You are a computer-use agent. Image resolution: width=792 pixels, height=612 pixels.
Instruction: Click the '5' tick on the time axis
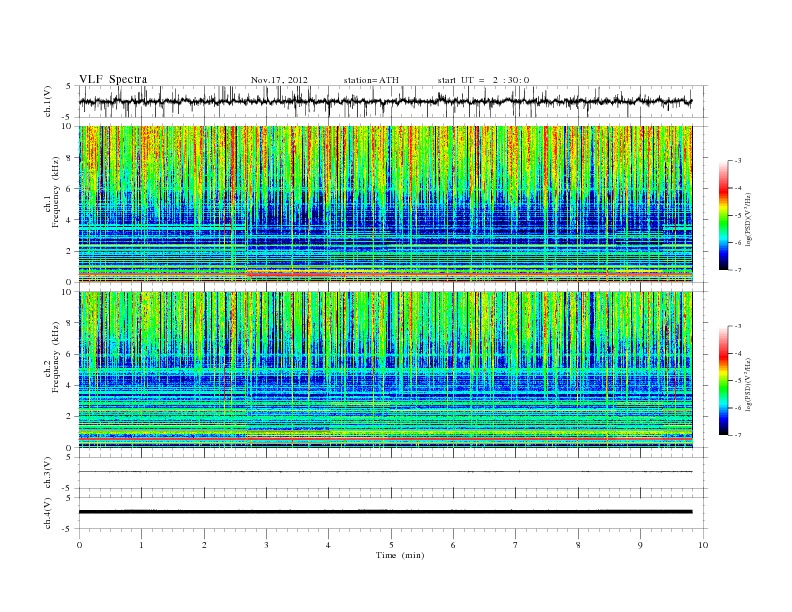tap(391, 545)
